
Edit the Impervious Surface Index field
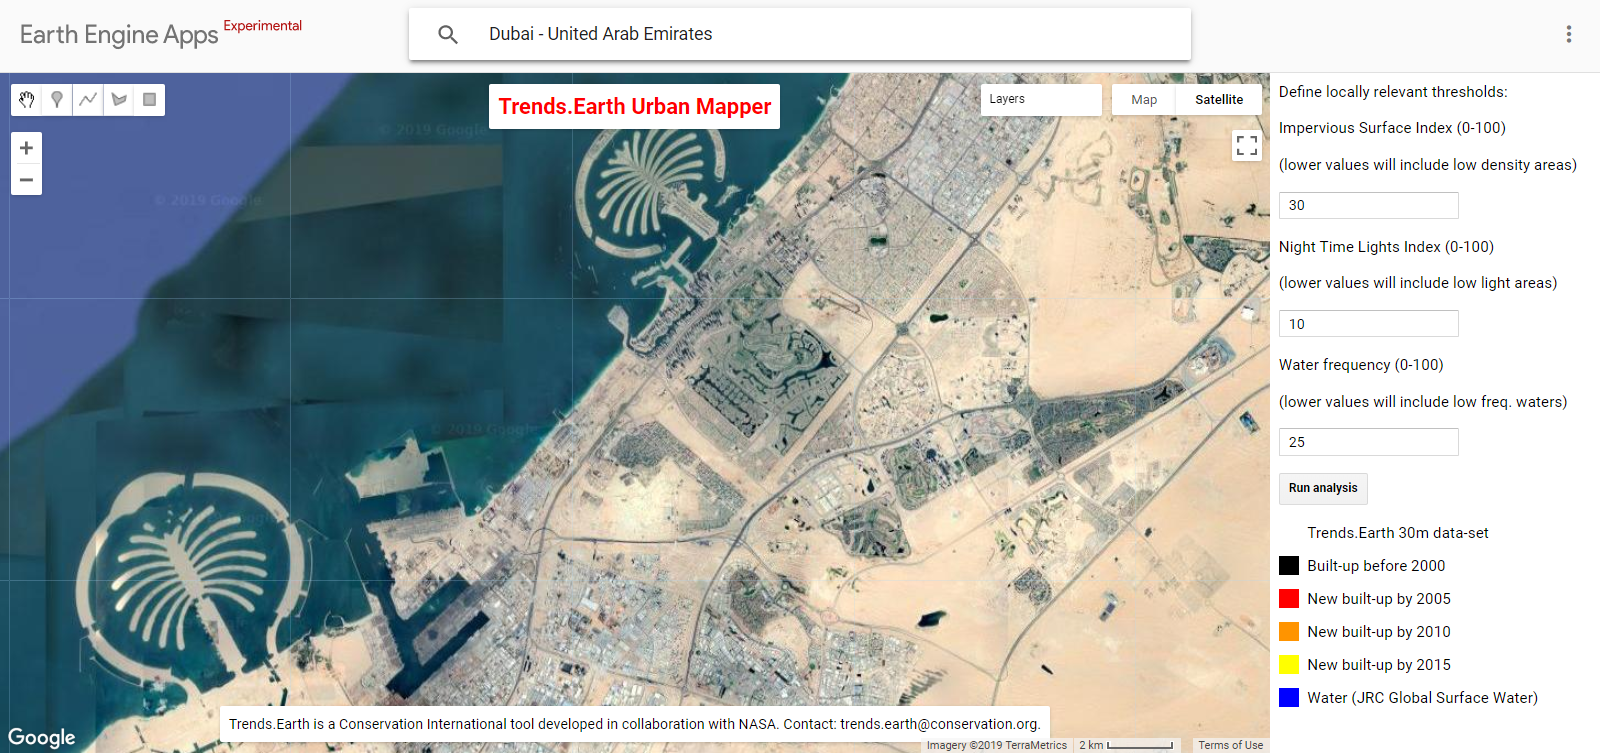pyautogui.click(x=1368, y=205)
